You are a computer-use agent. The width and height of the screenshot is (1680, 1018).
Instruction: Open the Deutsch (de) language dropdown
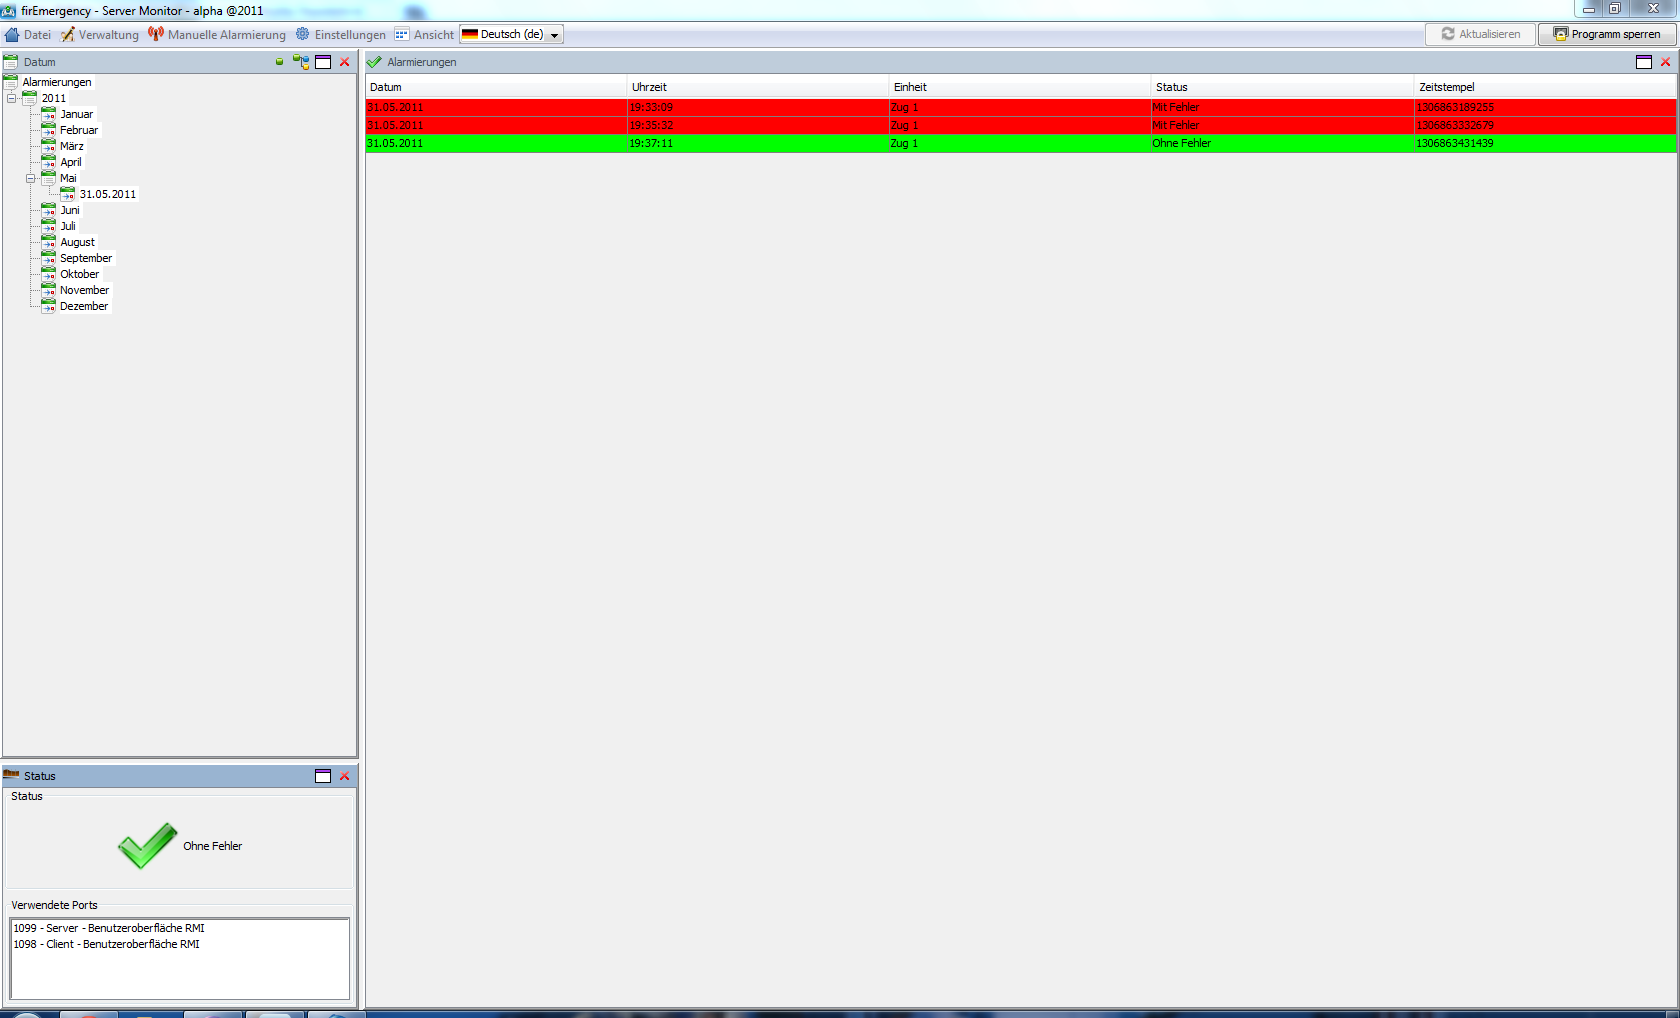pyautogui.click(x=512, y=34)
